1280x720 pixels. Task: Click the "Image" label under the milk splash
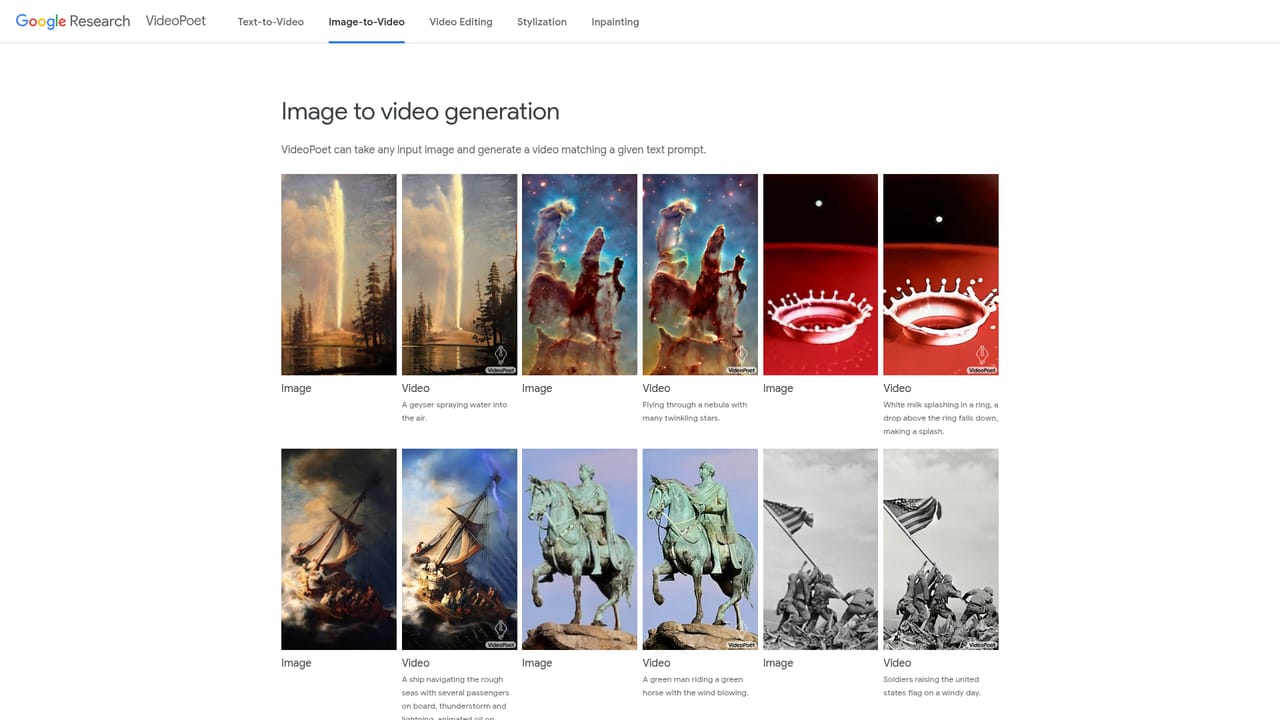click(778, 388)
